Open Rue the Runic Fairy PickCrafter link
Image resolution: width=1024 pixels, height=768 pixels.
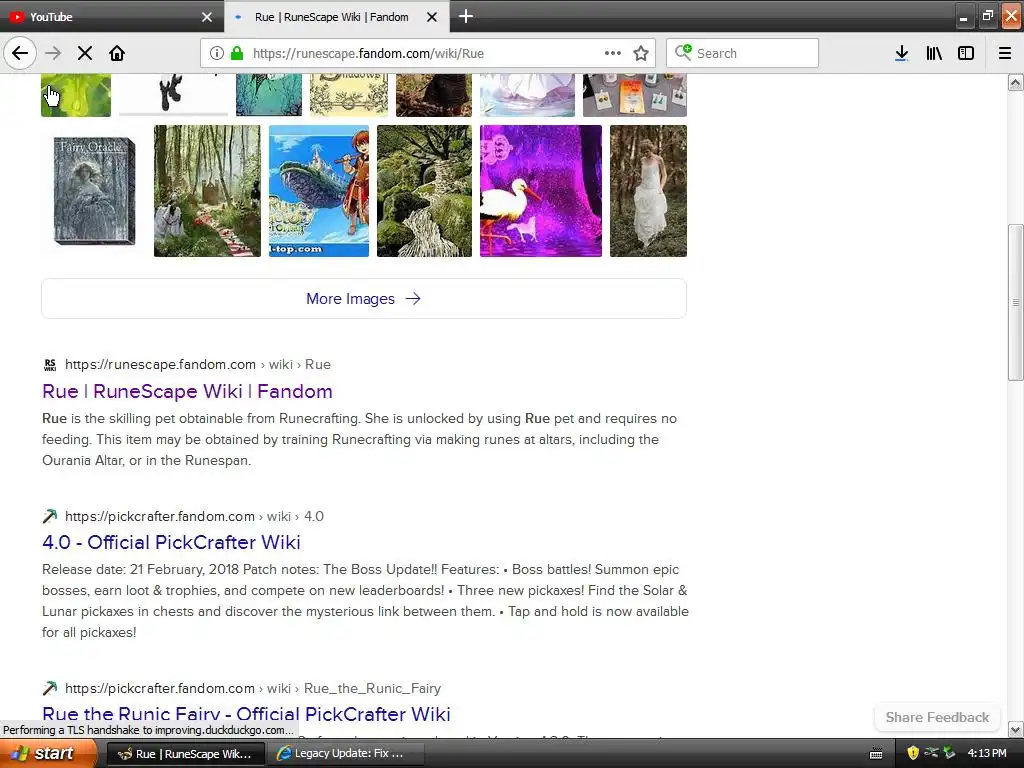pos(246,714)
